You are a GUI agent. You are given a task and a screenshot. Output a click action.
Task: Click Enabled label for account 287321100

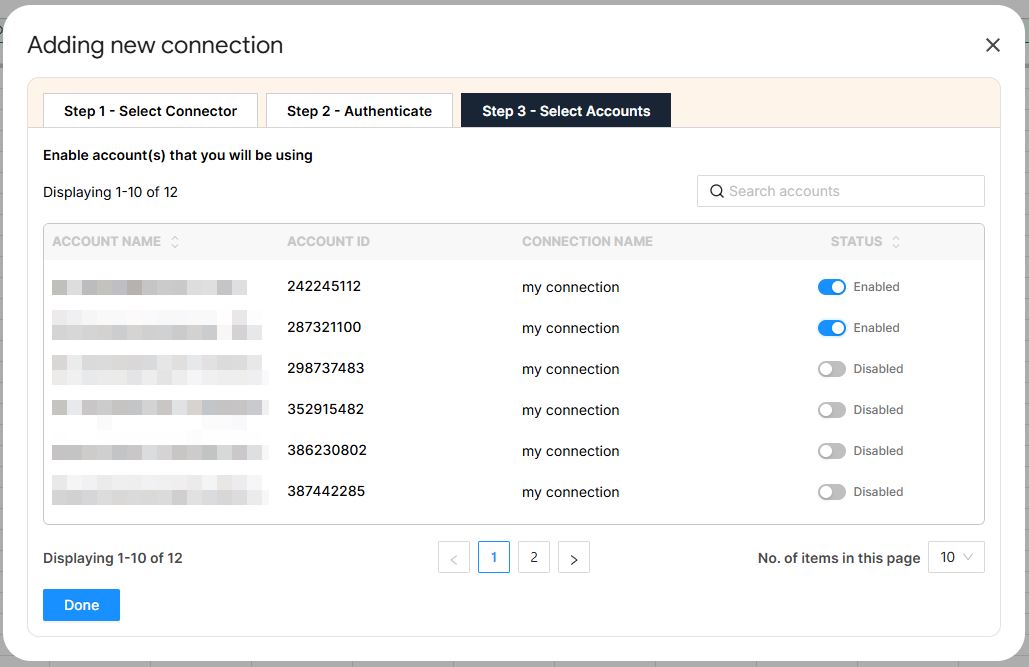876,328
